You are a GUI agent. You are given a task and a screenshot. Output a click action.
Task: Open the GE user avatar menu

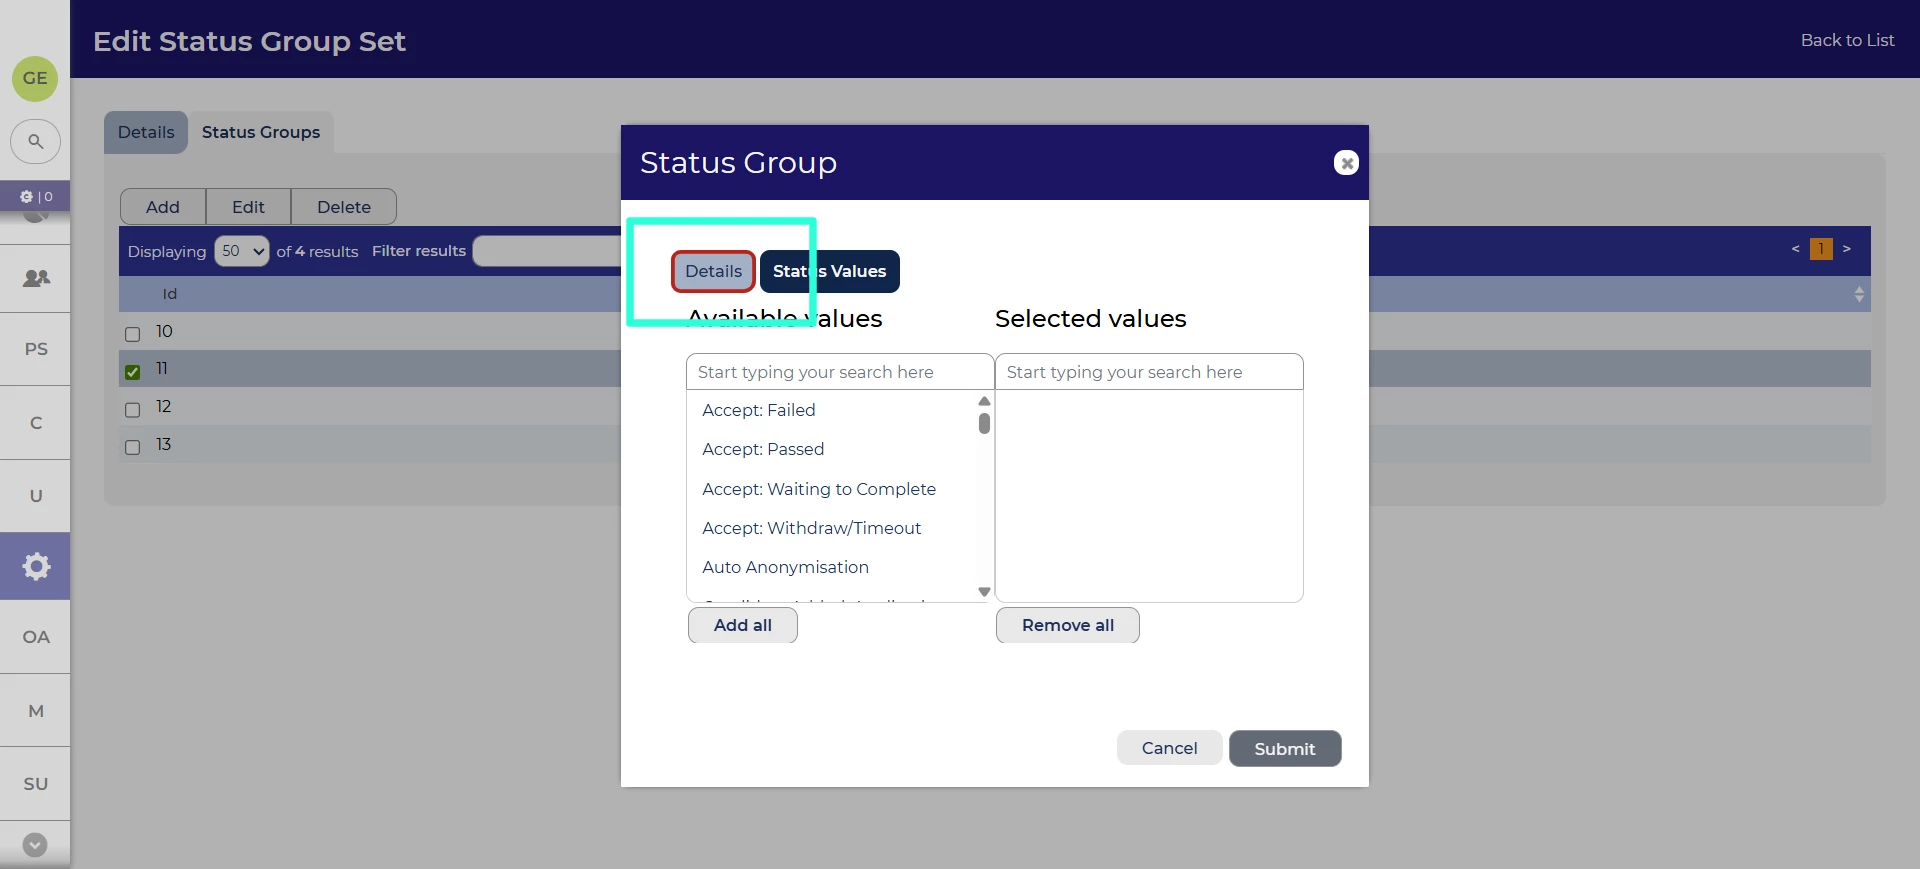[x=35, y=78]
